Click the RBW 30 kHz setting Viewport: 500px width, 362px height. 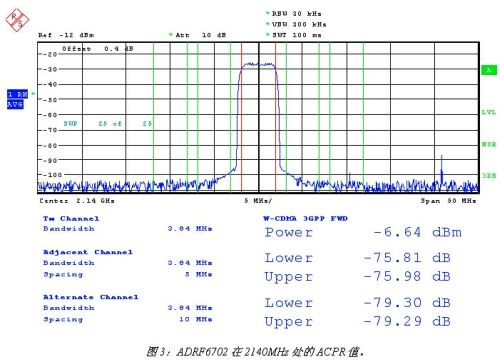297,14
